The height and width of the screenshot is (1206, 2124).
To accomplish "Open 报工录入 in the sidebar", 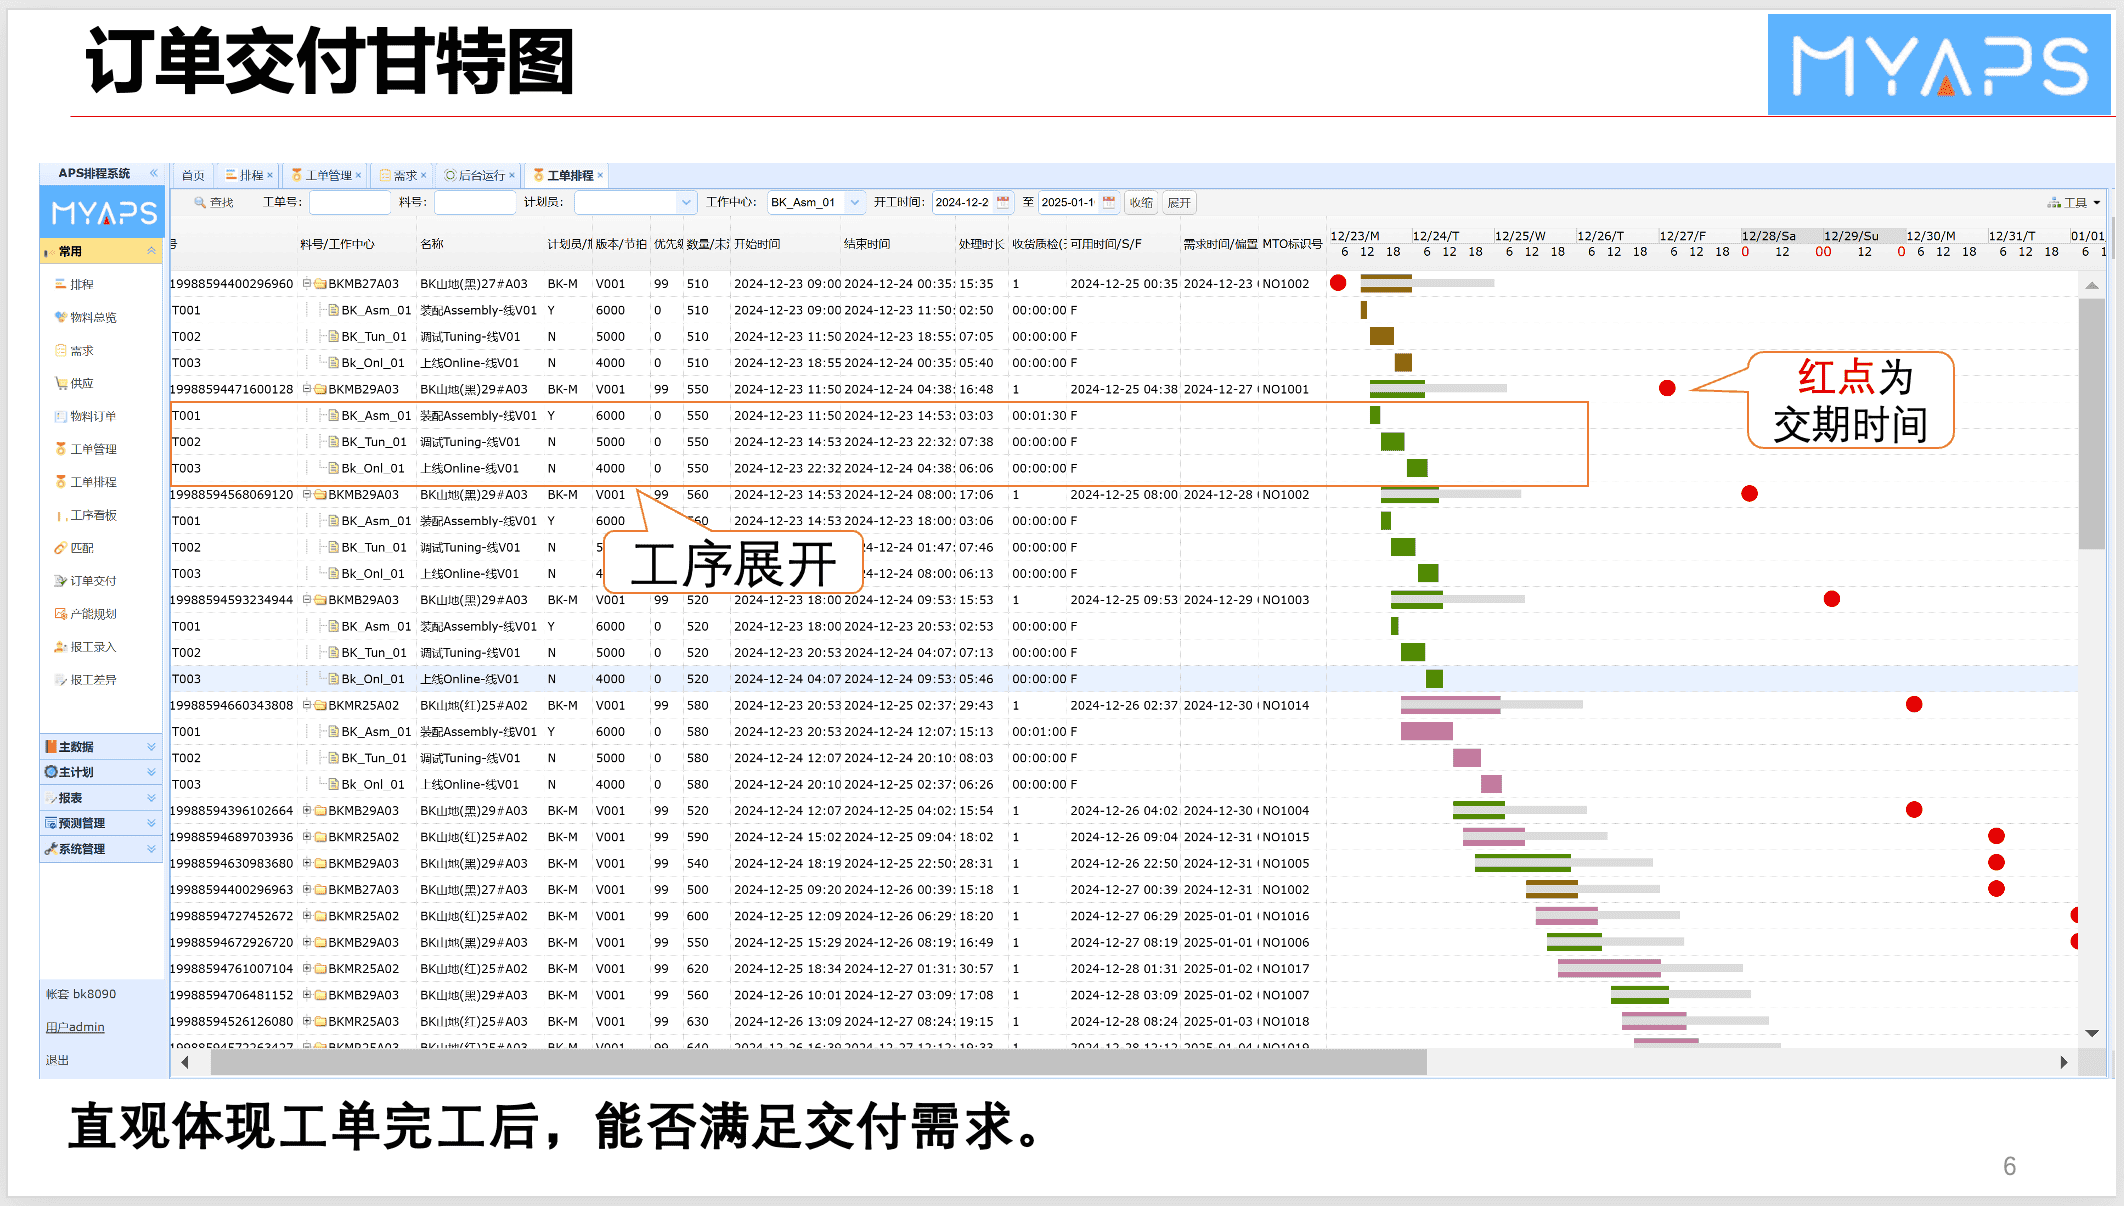I will pyautogui.click(x=92, y=647).
